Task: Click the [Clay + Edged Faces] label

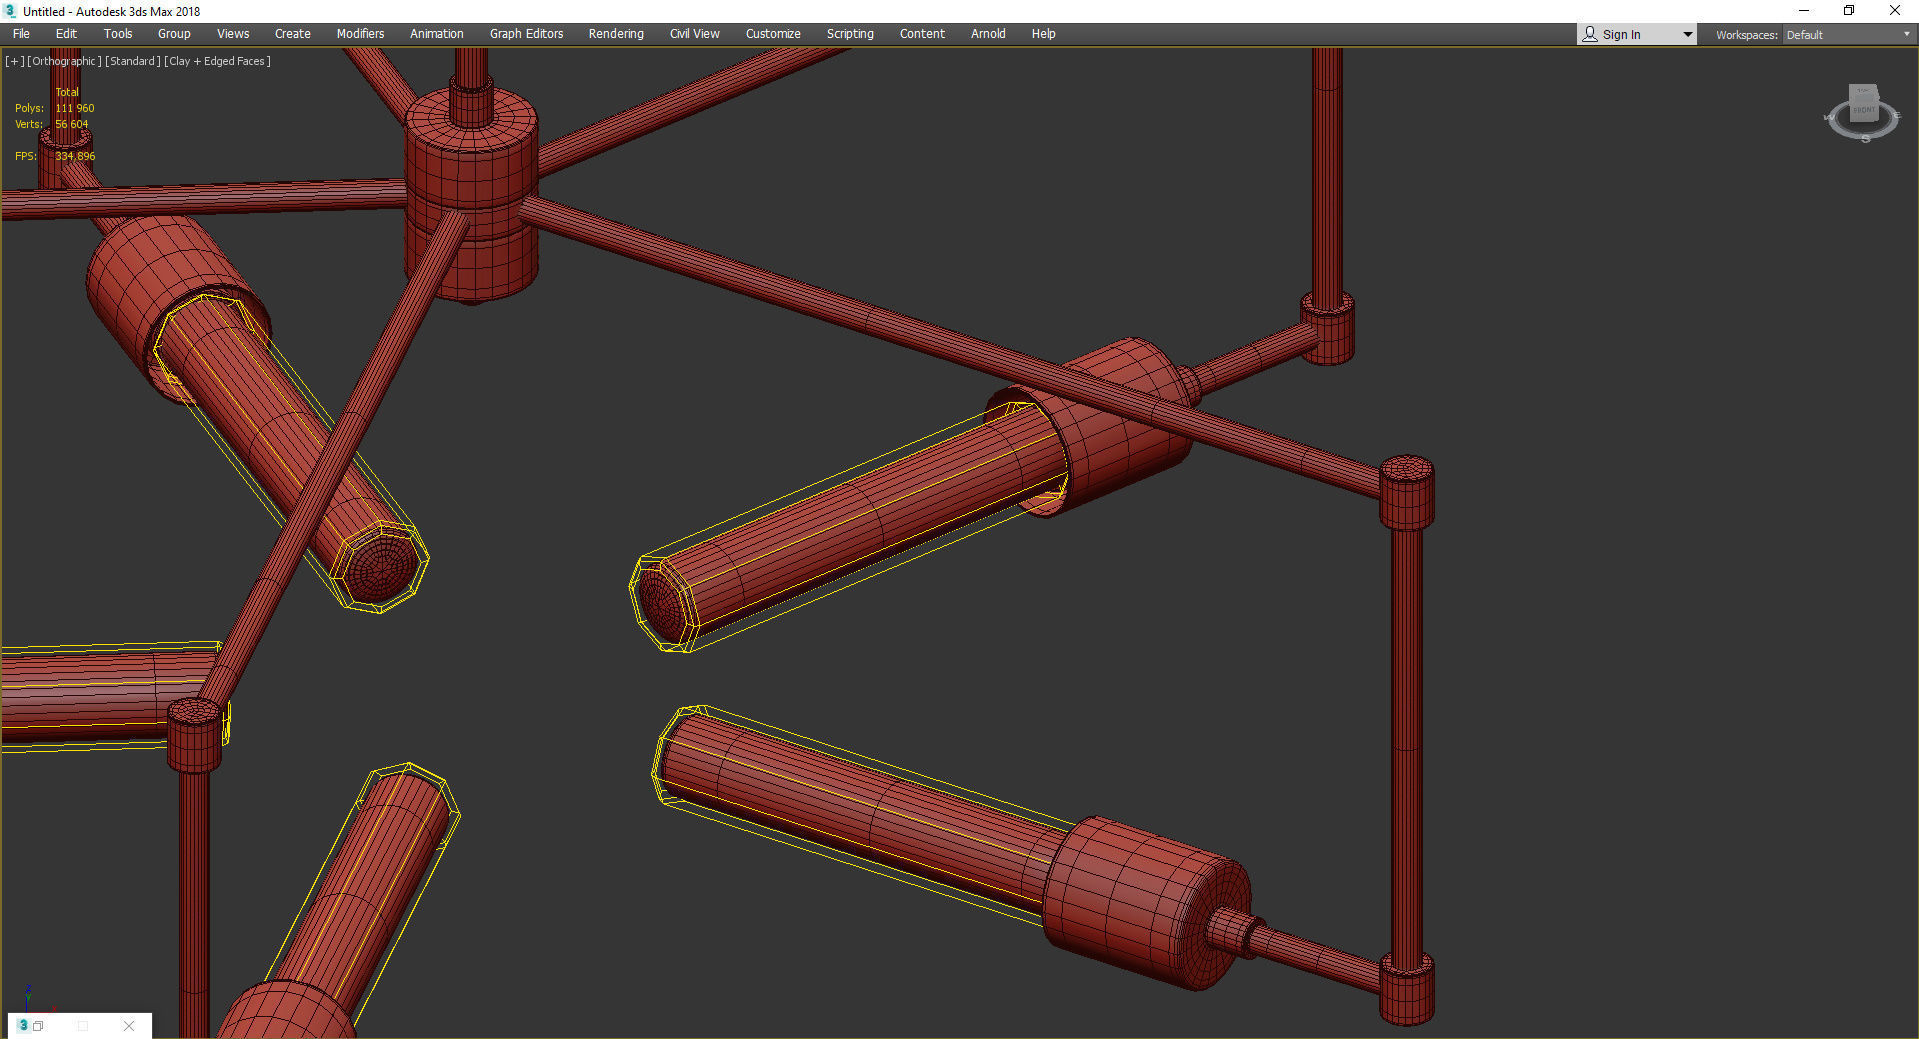Action: (x=217, y=61)
